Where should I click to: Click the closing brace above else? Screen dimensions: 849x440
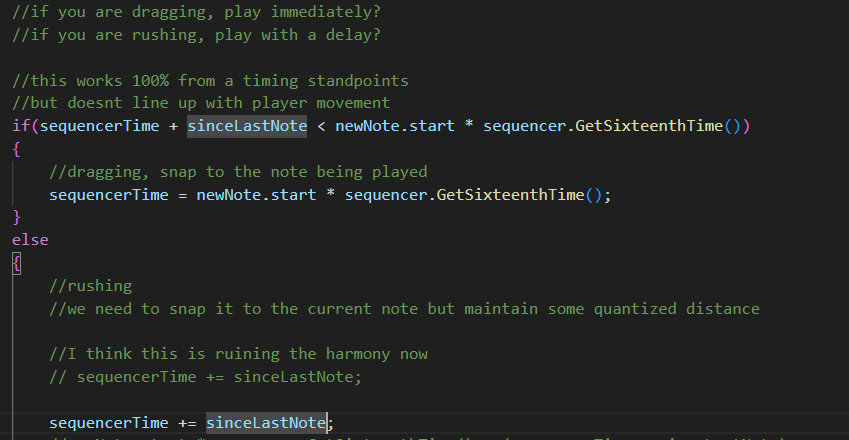point(16,217)
